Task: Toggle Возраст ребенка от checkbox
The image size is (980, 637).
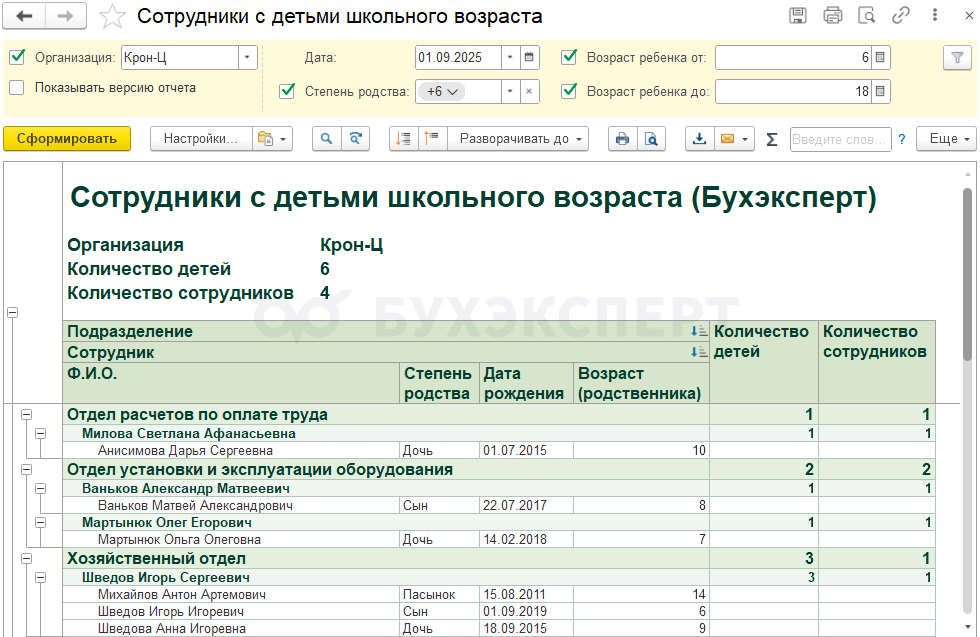Action: coord(569,58)
